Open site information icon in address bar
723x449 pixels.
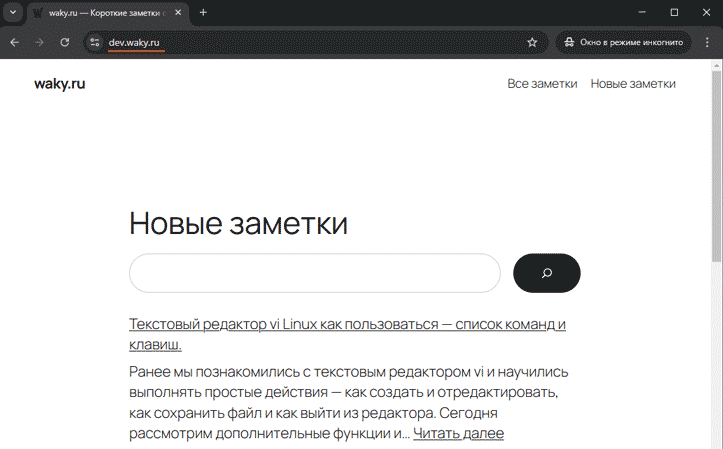[95, 42]
